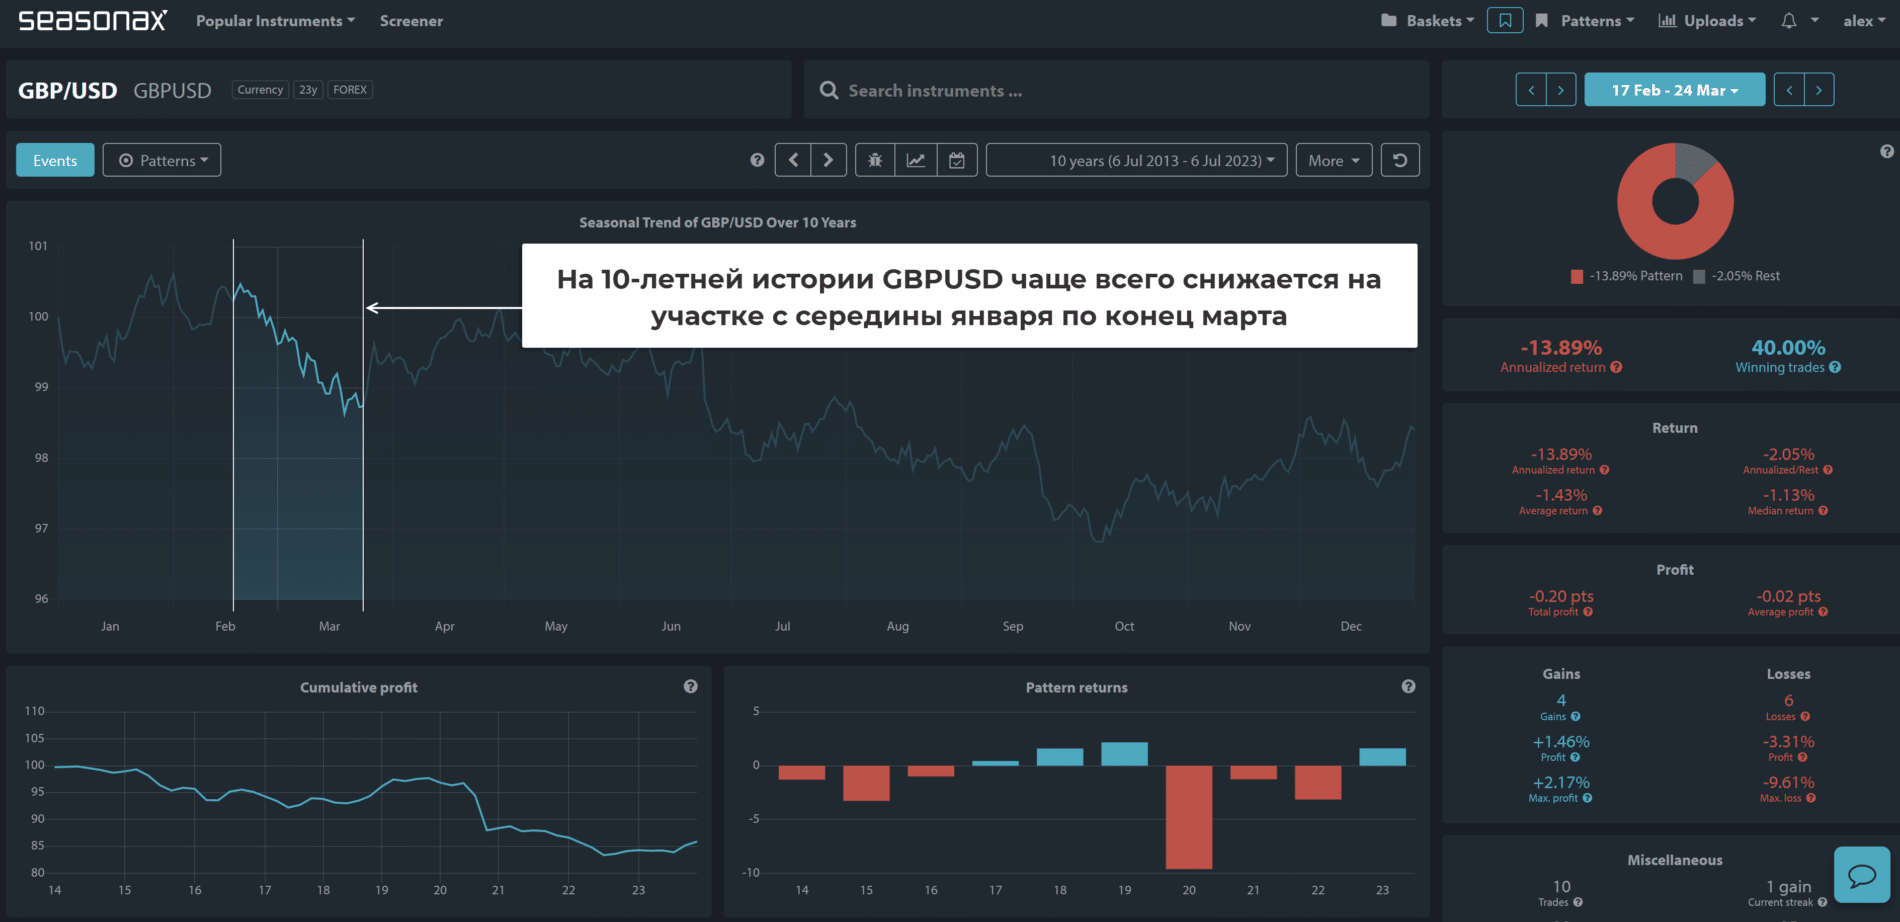The height and width of the screenshot is (922, 1900).
Task: Click the seasonax logo link
Action: (92, 21)
